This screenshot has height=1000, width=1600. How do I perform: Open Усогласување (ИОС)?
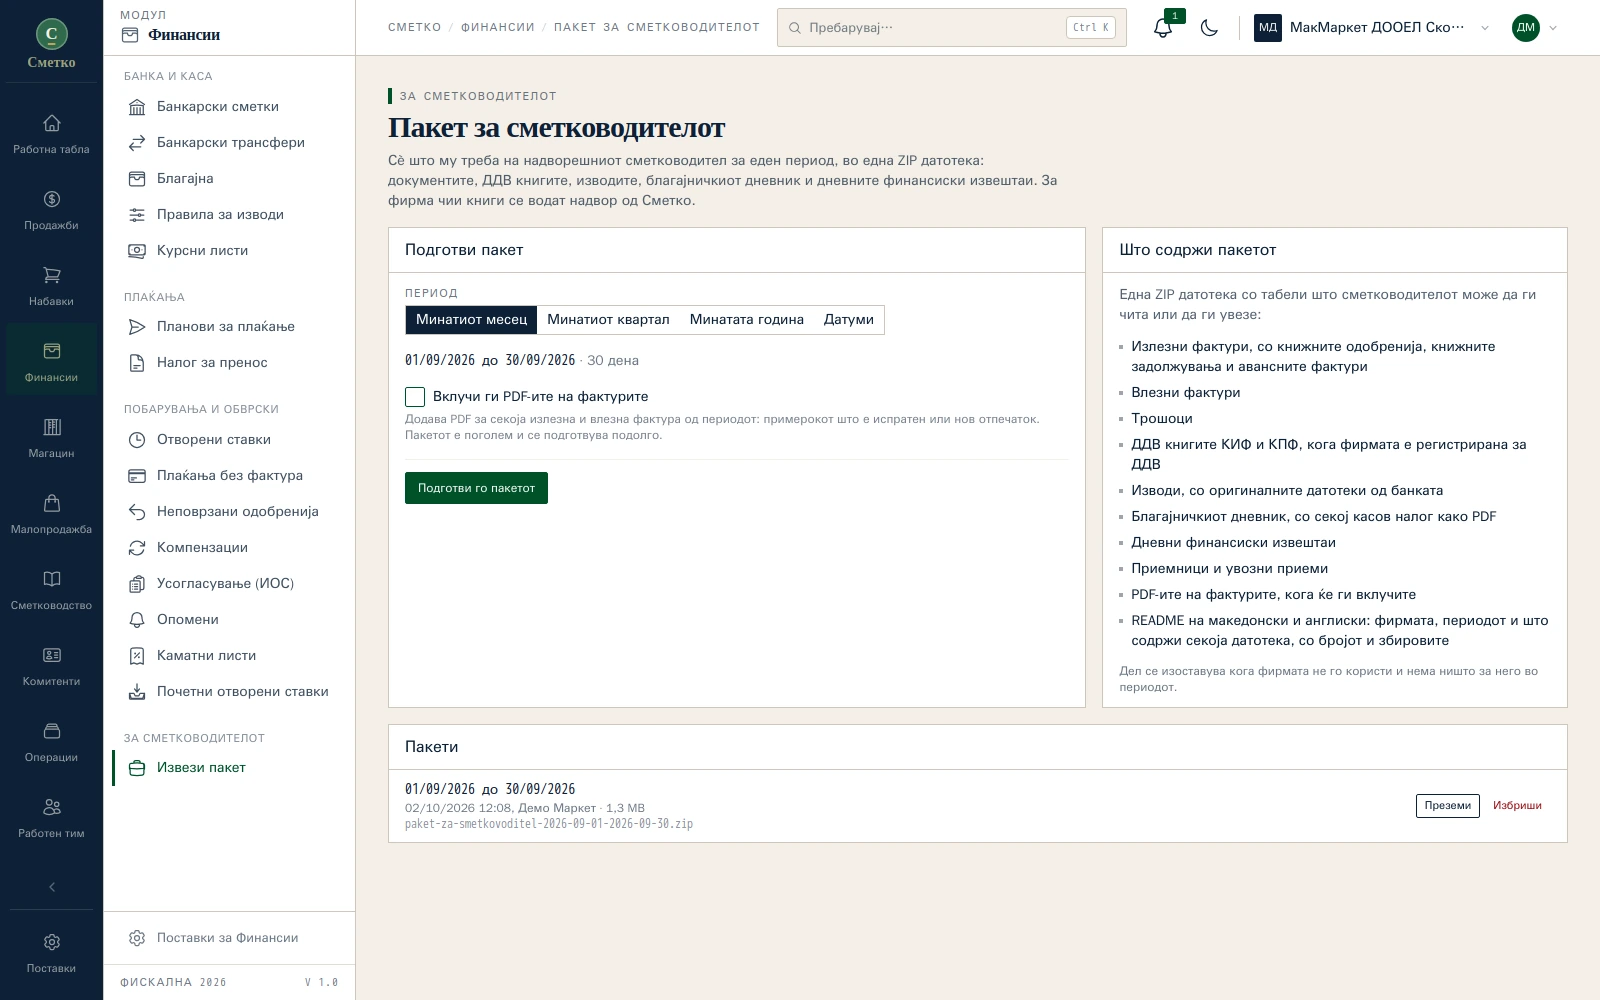(x=229, y=584)
